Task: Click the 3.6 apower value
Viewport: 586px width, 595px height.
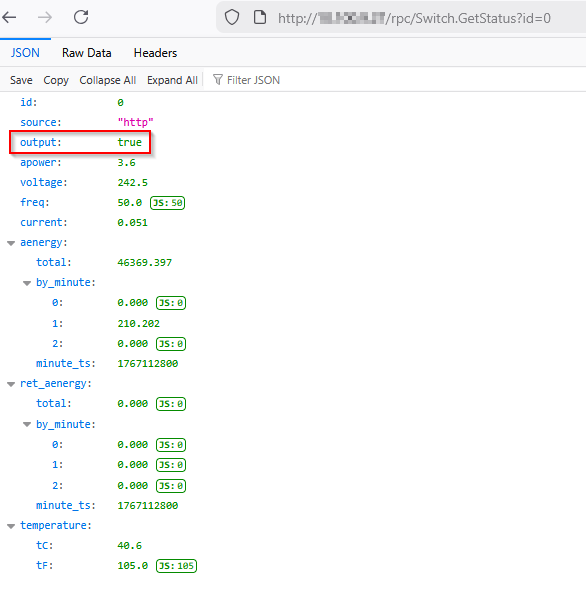Action: click(126, 162)
